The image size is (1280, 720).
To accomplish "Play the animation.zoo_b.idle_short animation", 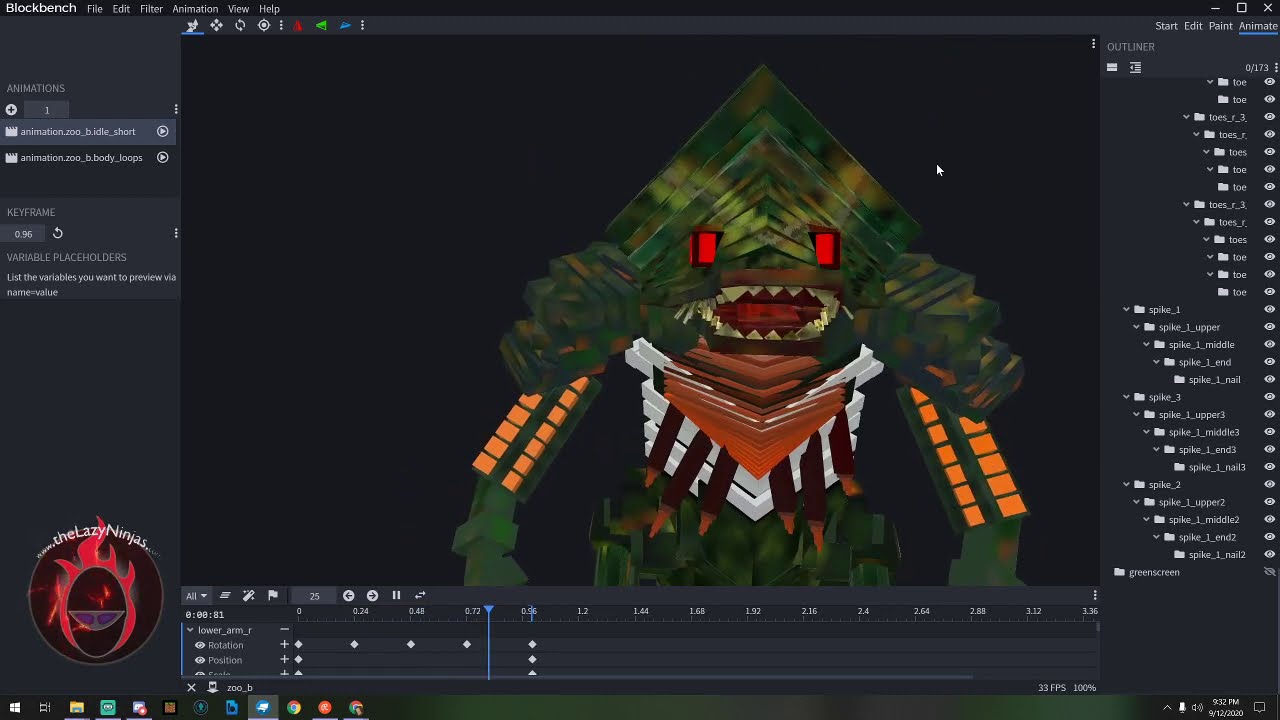I will [162, 131].
